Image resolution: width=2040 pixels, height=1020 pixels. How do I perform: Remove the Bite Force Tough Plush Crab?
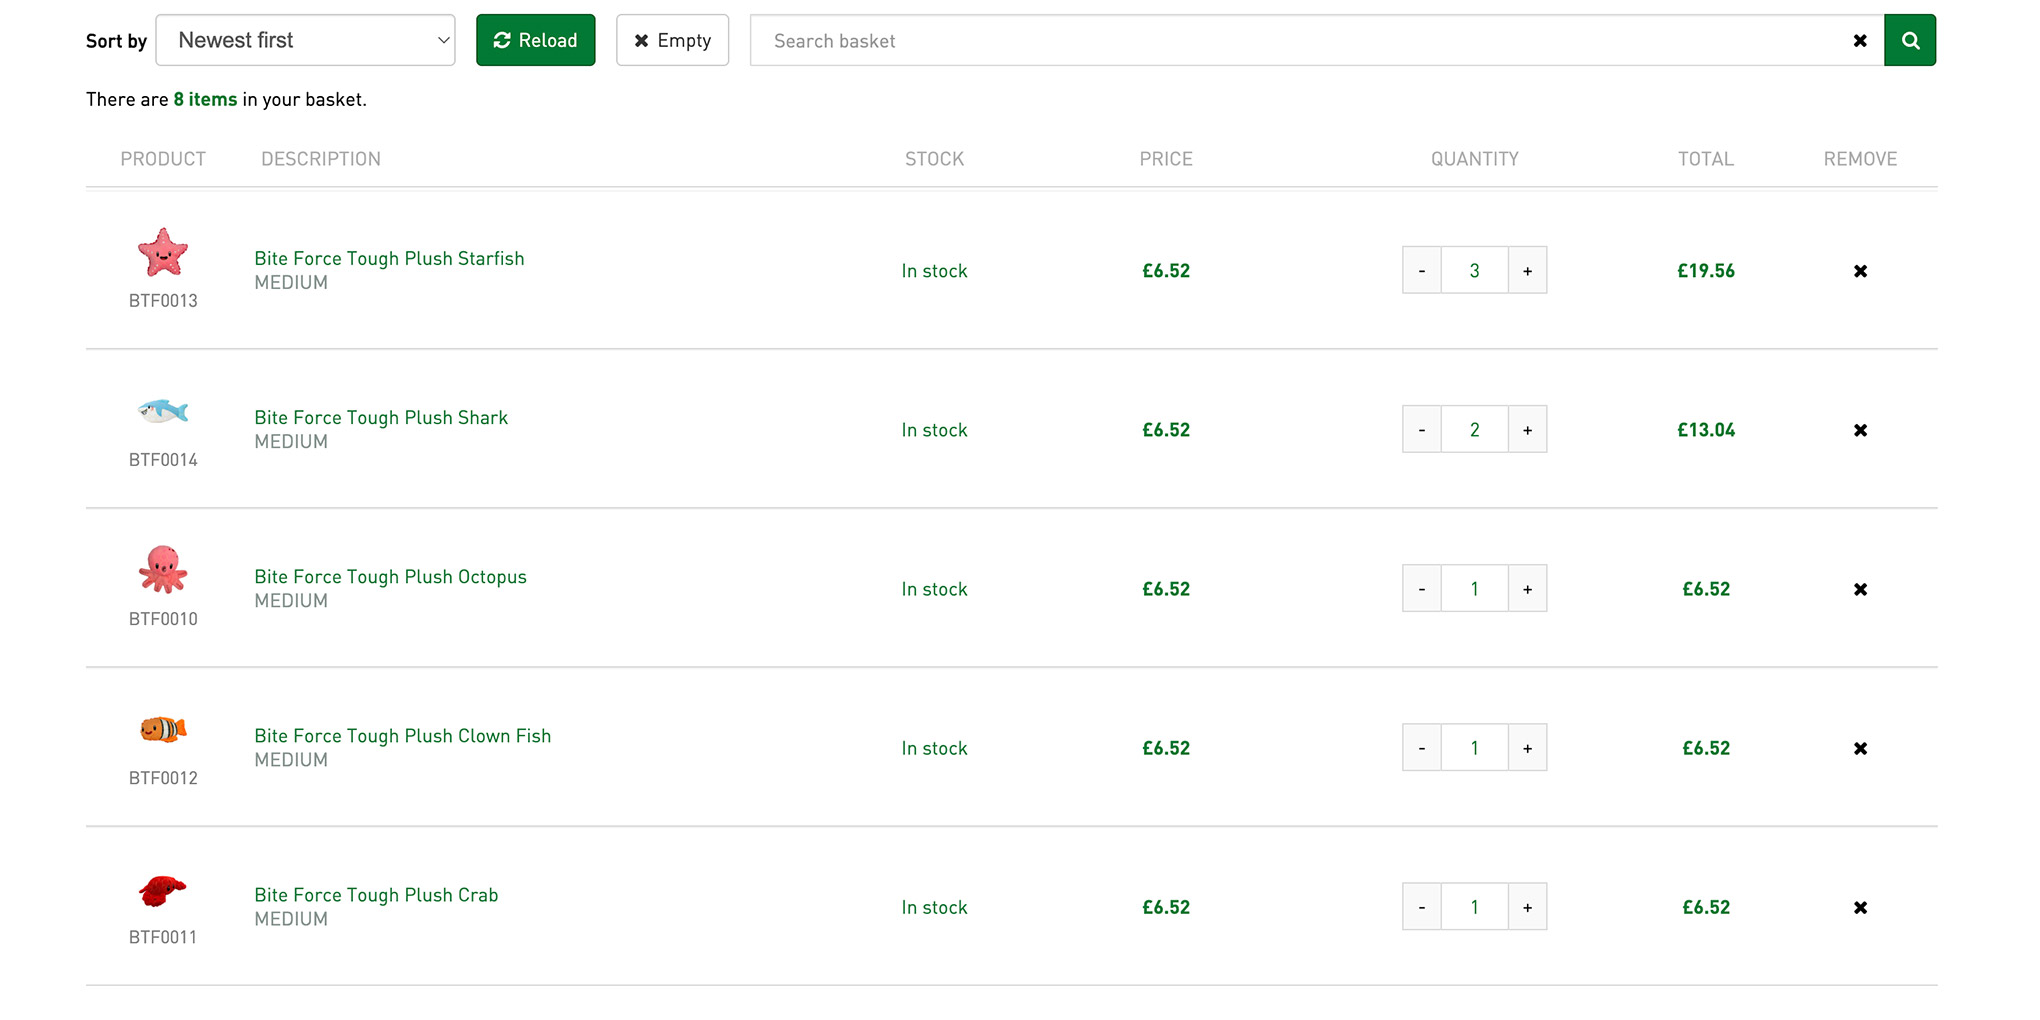click(1860, 907)
